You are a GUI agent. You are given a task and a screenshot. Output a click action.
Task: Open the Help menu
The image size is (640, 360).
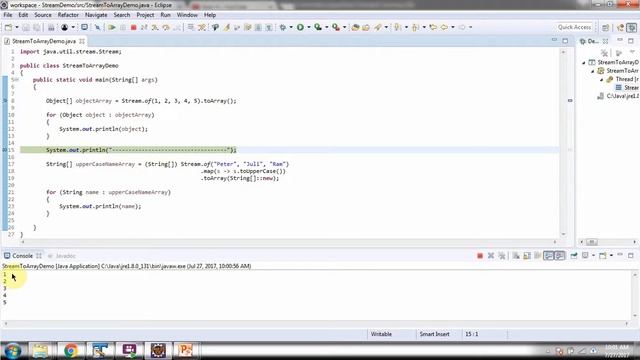click(210, 15)
